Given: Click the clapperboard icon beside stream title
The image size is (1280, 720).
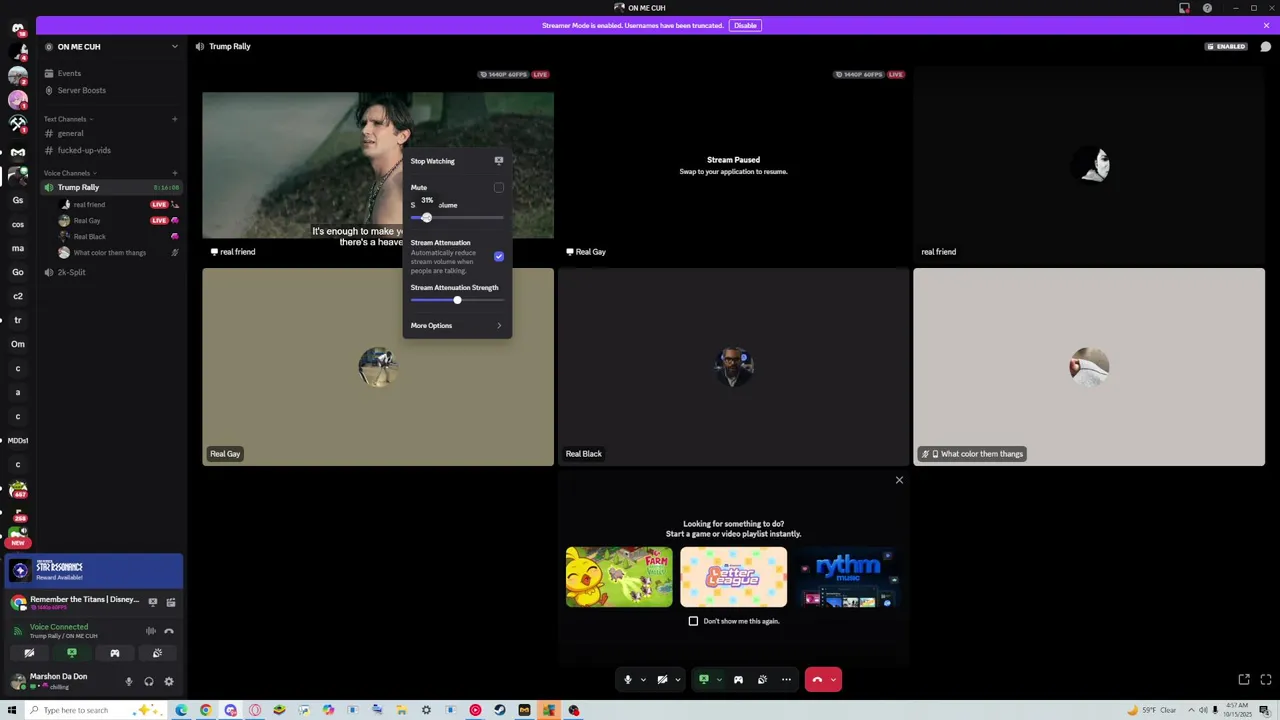Looking at the screenshot, I should pyautogui.click(x=171, y=602).
